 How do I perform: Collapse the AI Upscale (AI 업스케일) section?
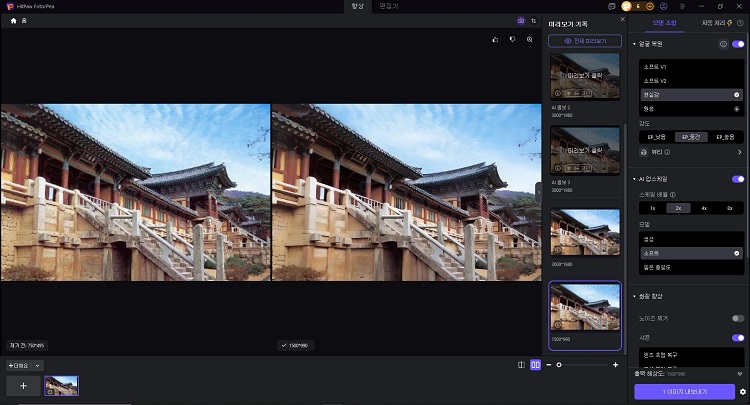634,179
